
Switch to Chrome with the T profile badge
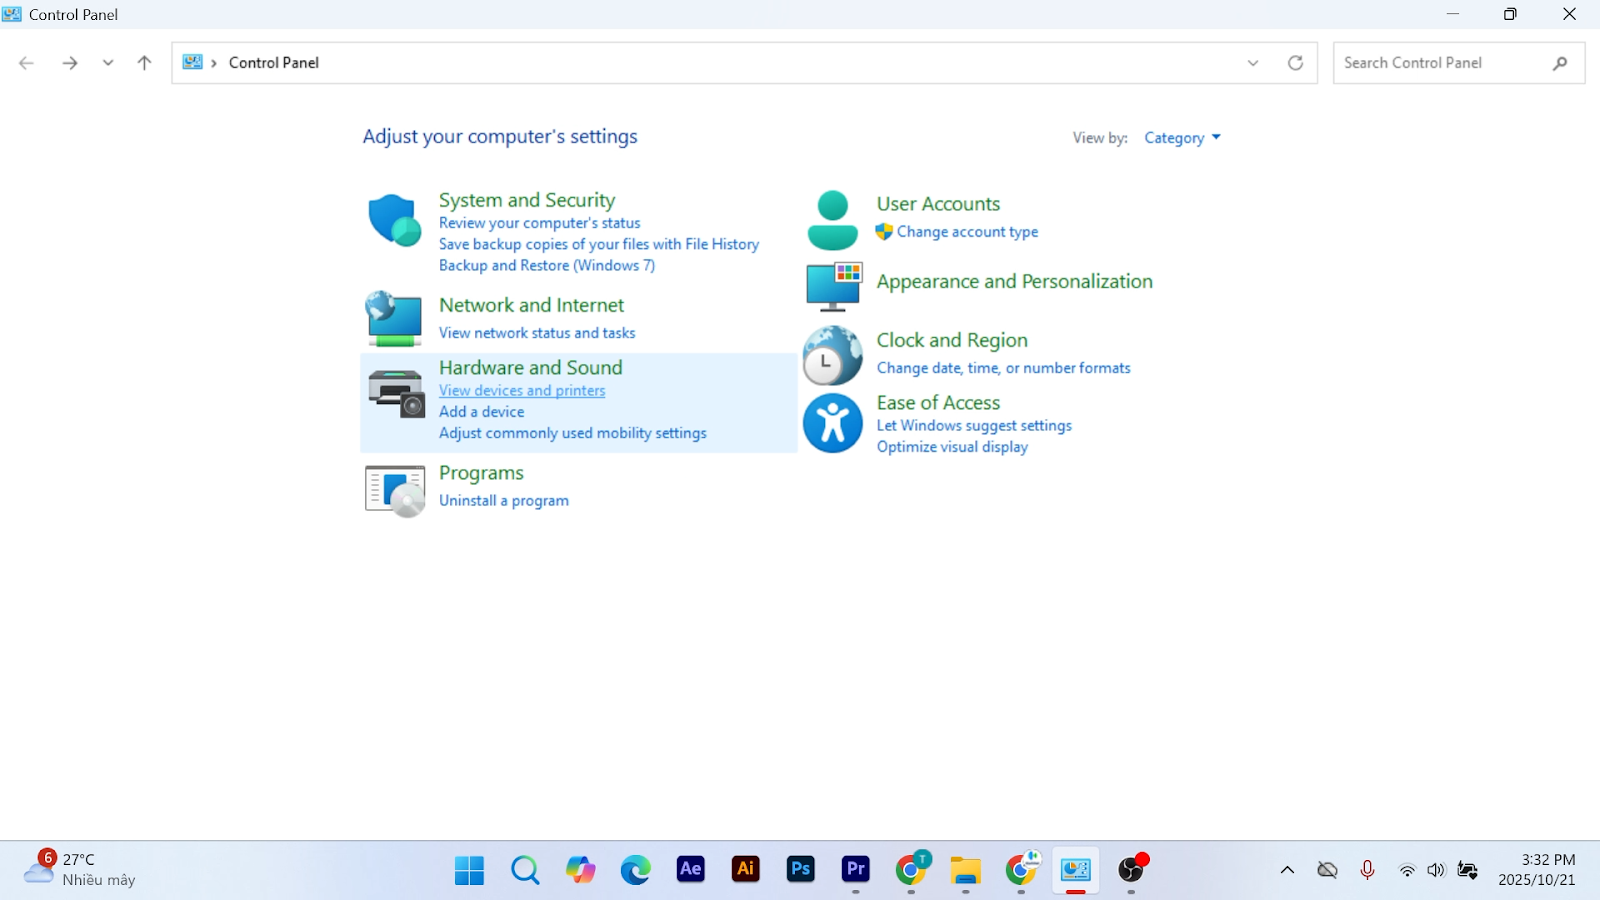tap(911, 869)
